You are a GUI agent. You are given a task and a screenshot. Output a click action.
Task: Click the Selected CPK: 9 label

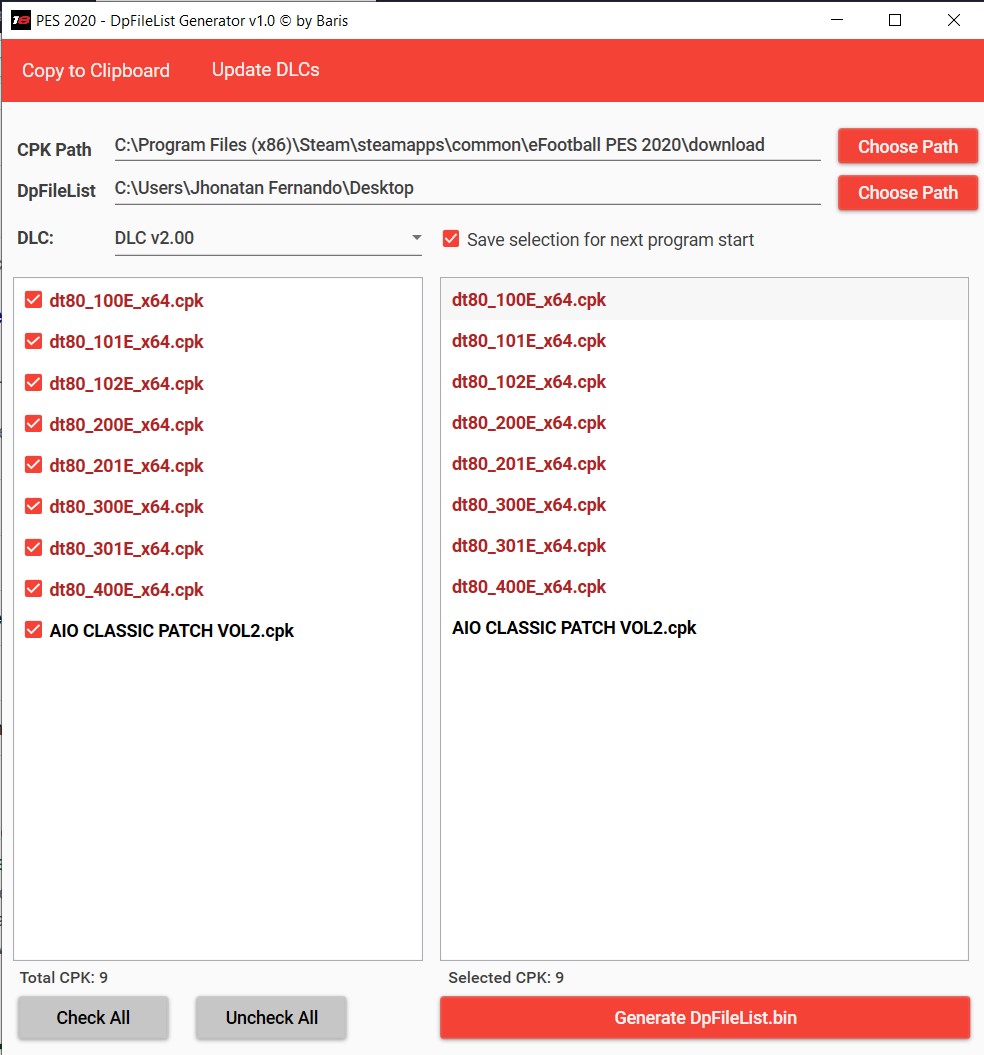pyautogui.click(x=506, y=978)
